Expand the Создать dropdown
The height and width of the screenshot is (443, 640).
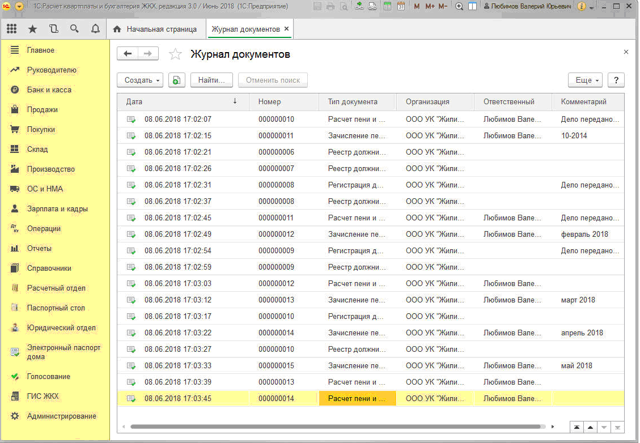(141, 80)
